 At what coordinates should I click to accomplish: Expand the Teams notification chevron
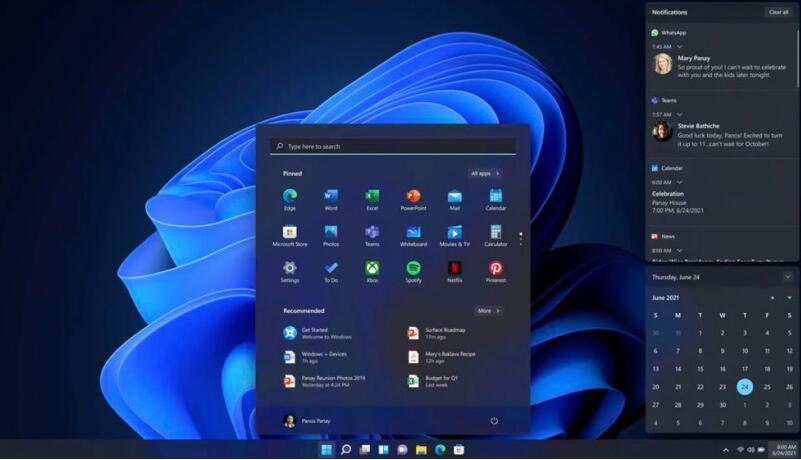[680, 115]
